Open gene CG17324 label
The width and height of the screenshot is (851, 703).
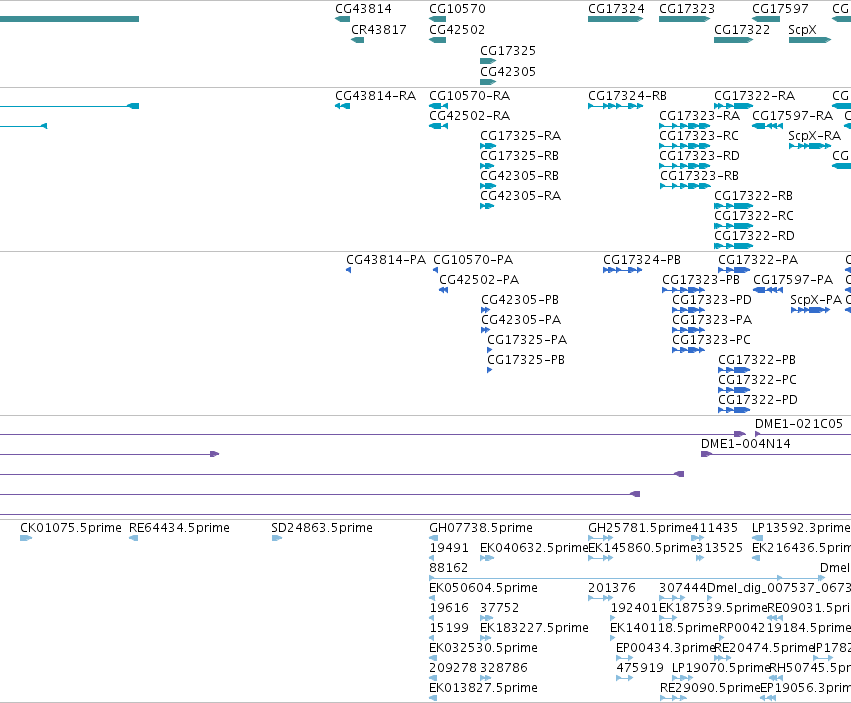[616, 9]
